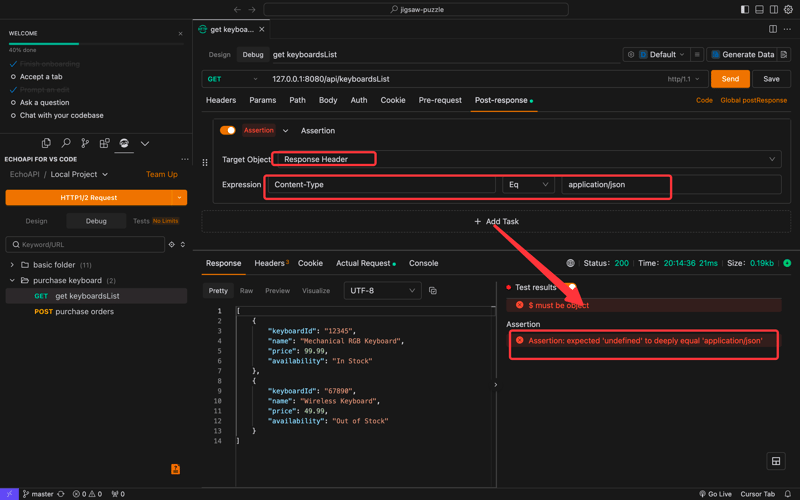Click the locate target icon beside Keyword search
800x500 pixels.
click(x=172, y=244)
